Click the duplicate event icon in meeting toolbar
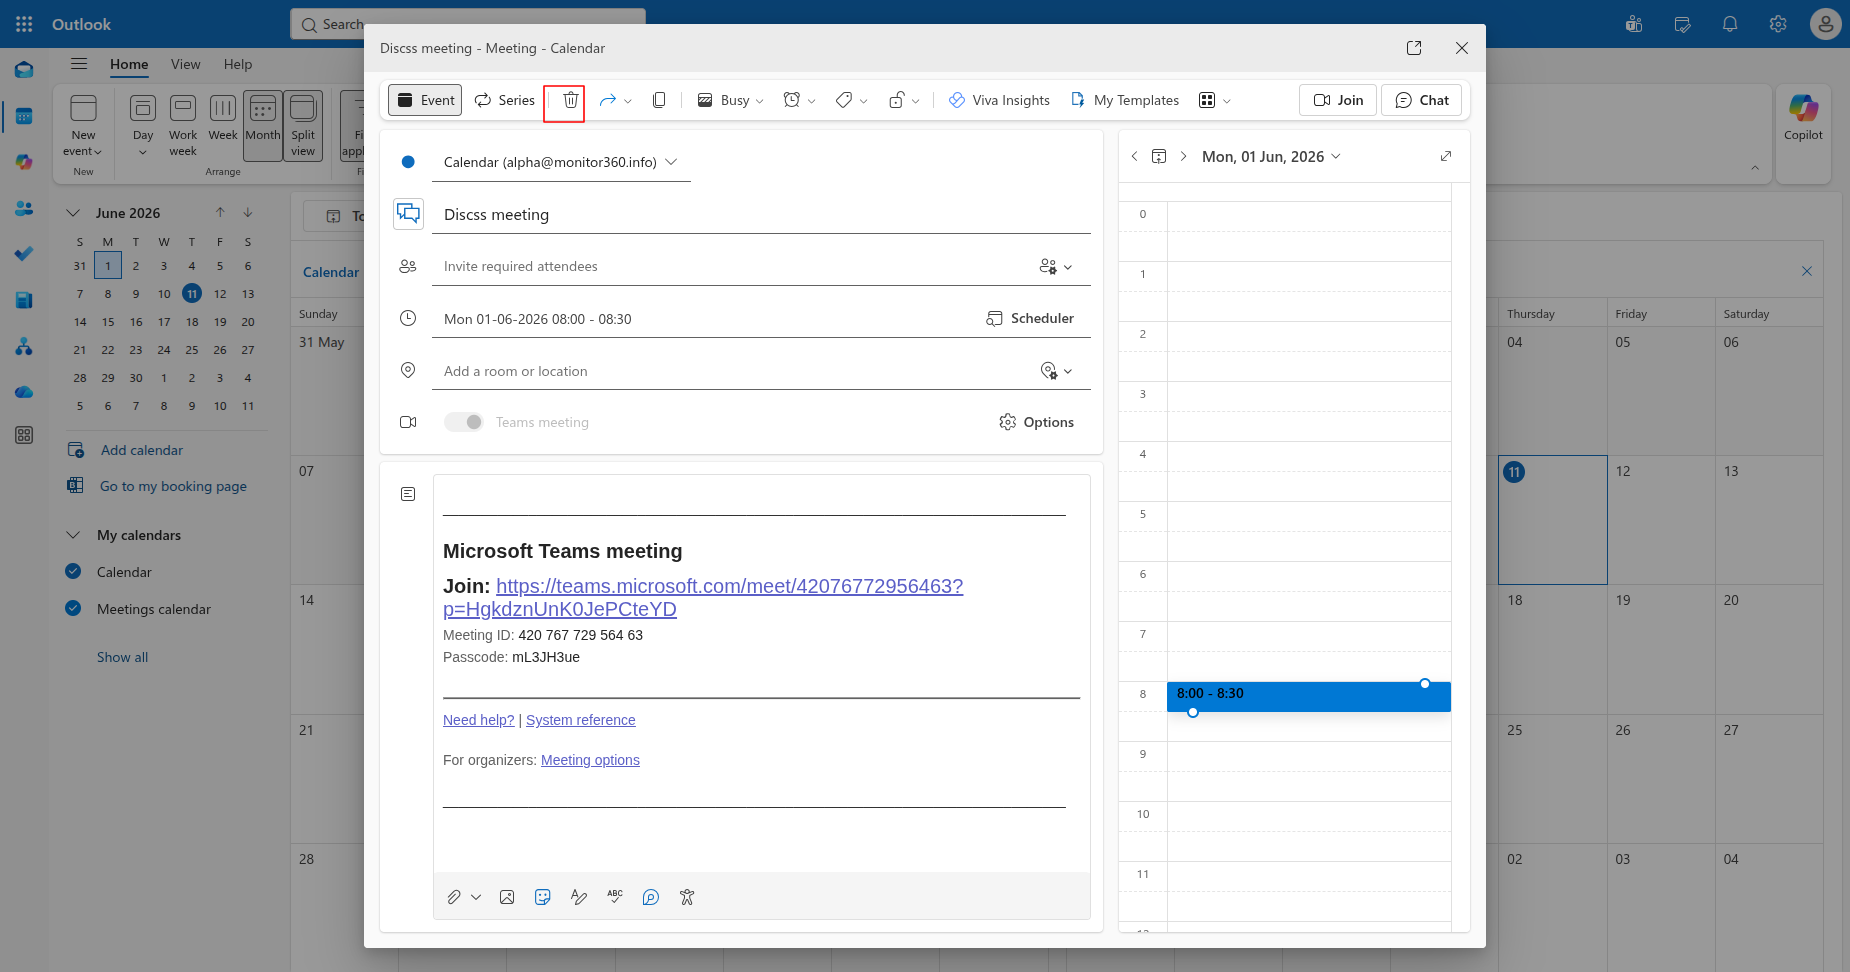 (659, 100)
